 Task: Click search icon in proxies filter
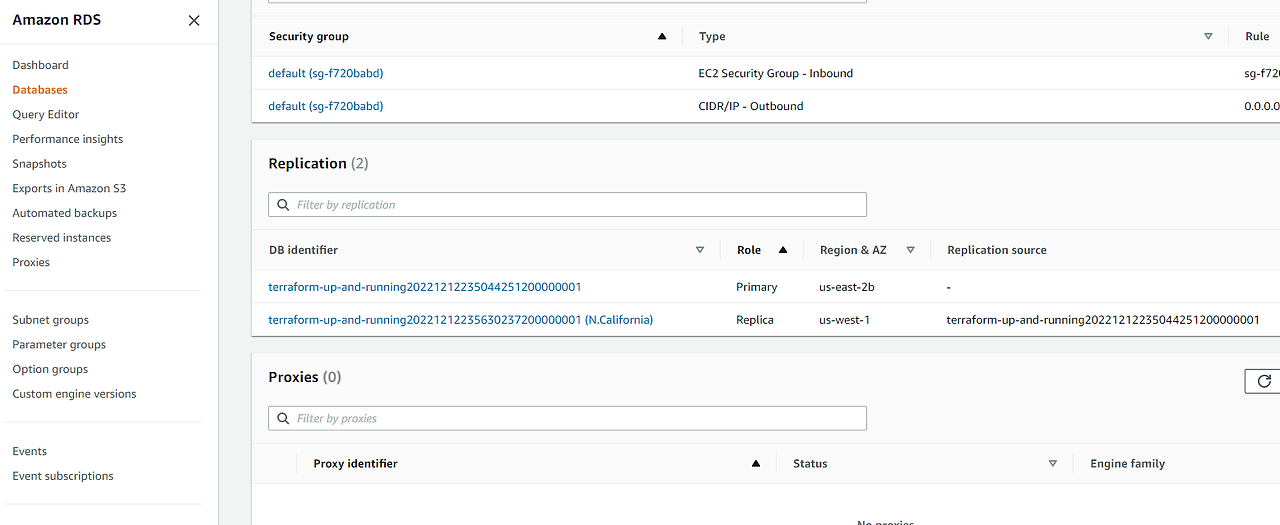(x=283, y=419)
